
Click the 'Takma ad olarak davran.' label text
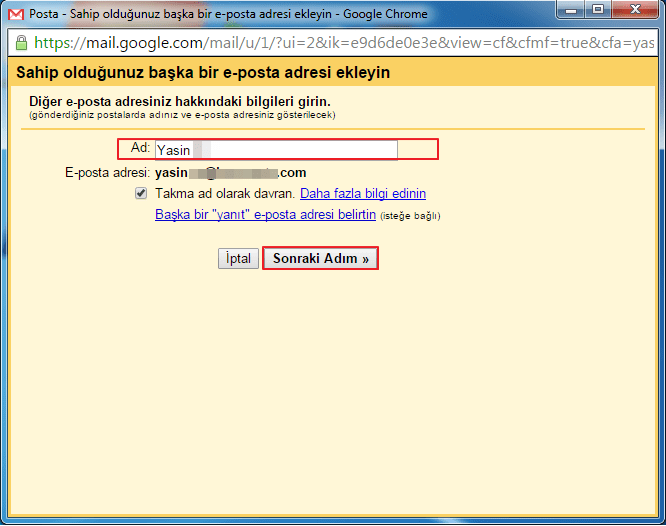(x=225, y=193)
